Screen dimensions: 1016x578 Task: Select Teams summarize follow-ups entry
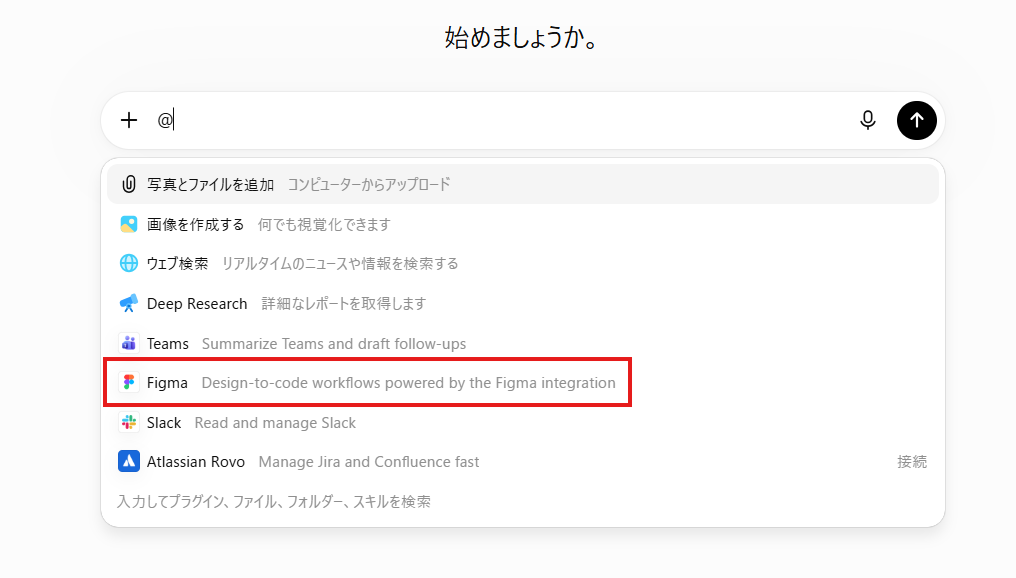(x=523, y=343)
